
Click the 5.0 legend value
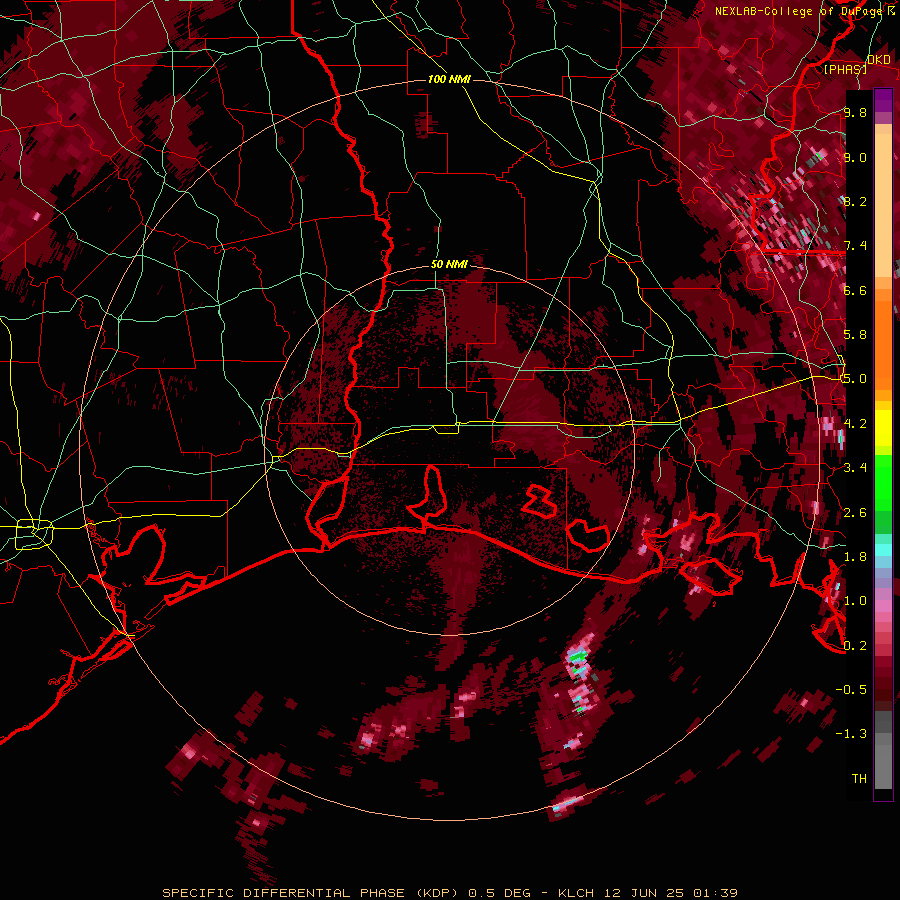click(855, 379)
